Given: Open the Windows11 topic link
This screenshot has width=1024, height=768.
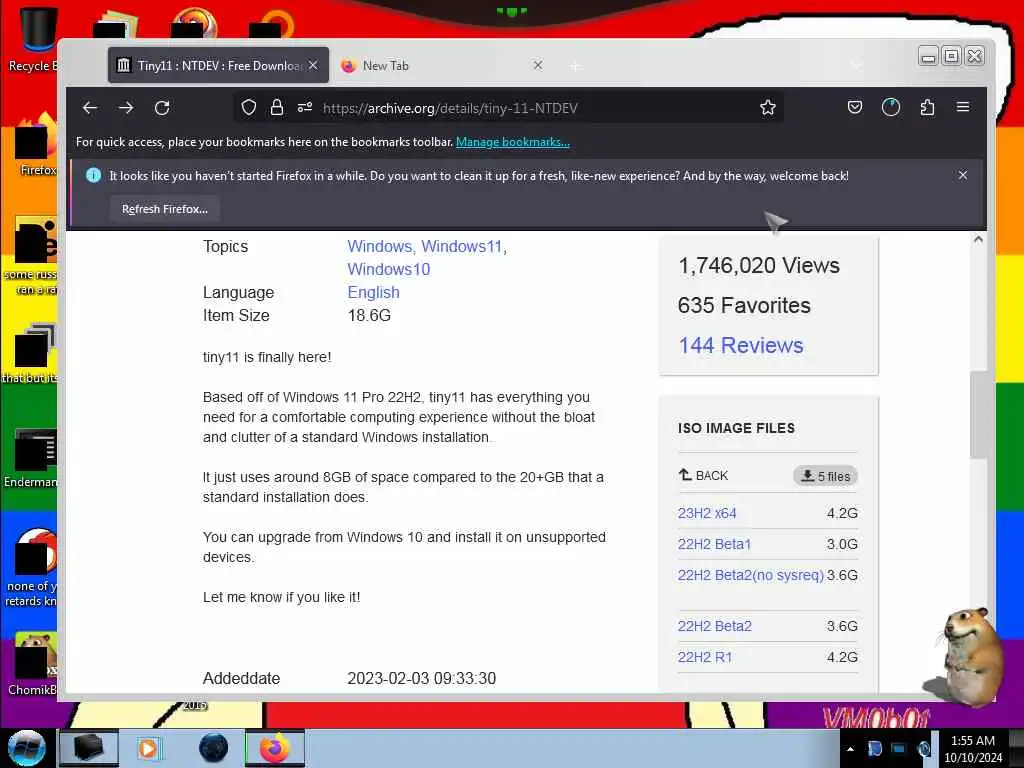Looking at the screenshot, I should tap(464, 246).
